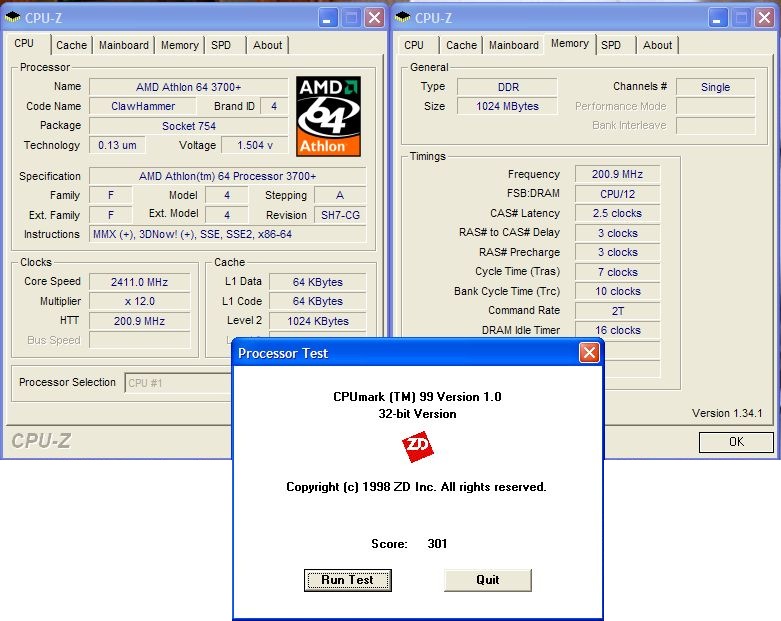Click the Voltage value 1.504 v
This screenshot has height=621, width=781.
[x=255, y=145]
